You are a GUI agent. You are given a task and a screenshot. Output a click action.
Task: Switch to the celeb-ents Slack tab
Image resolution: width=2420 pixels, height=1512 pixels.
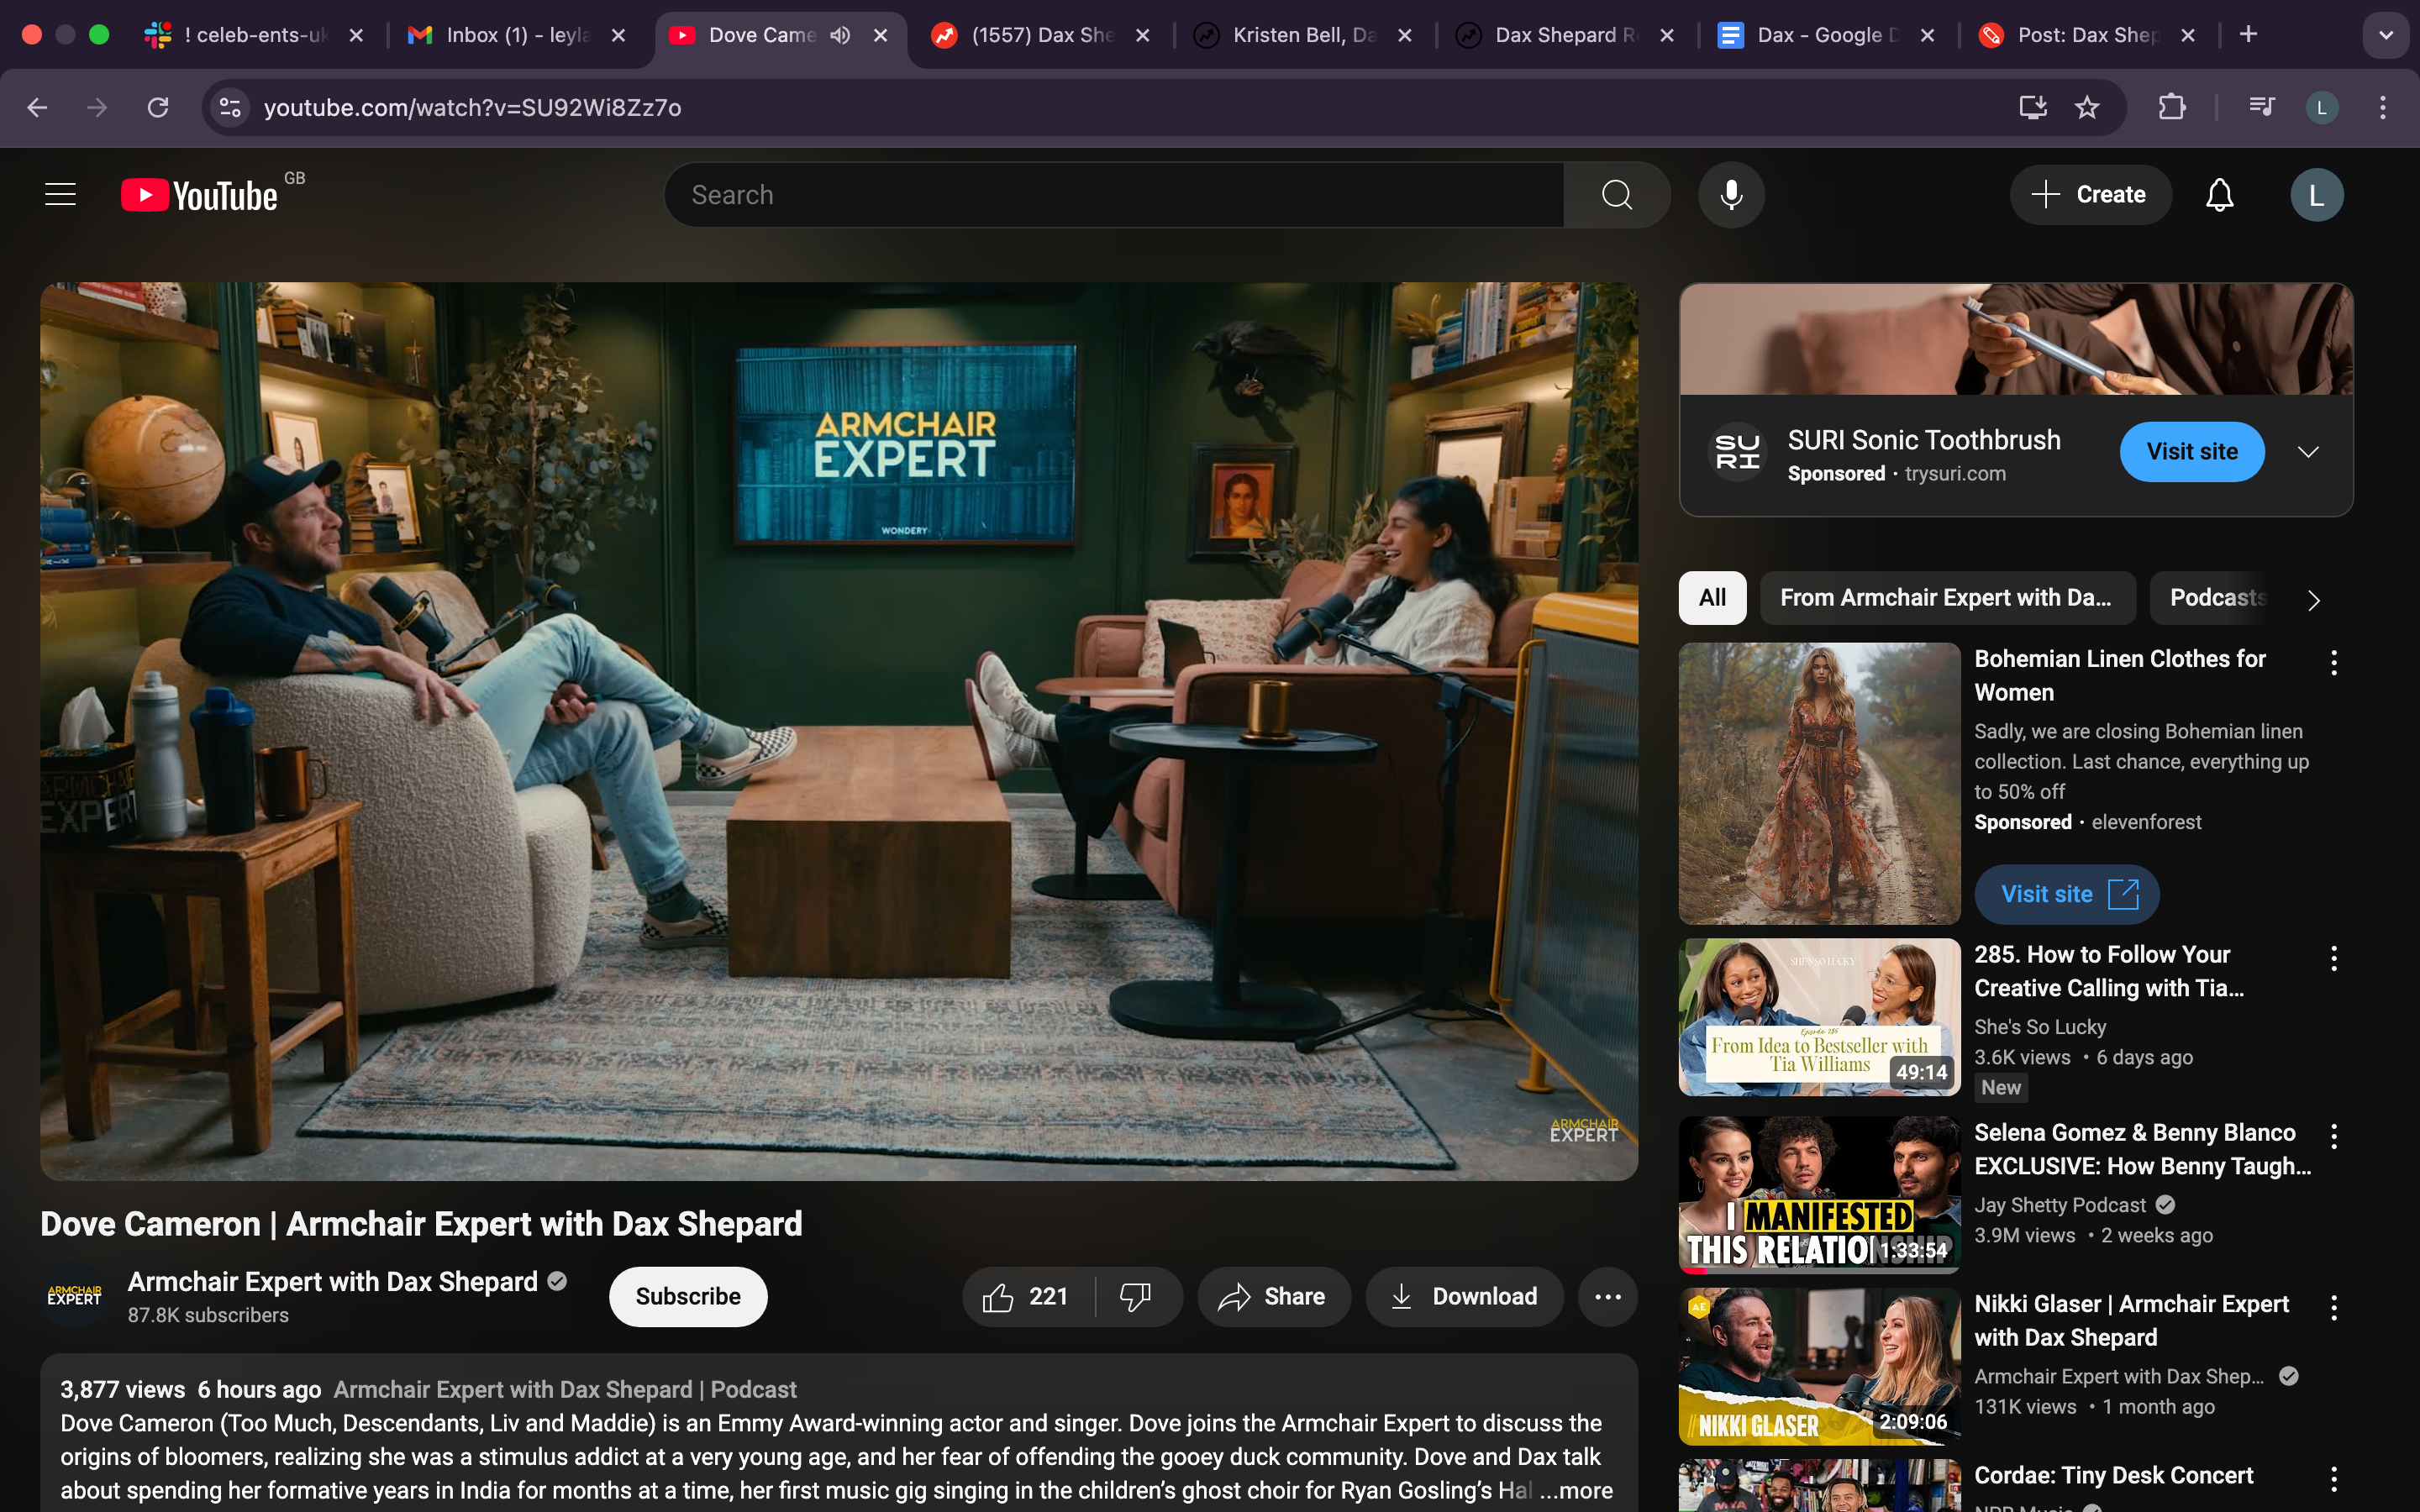255,35
